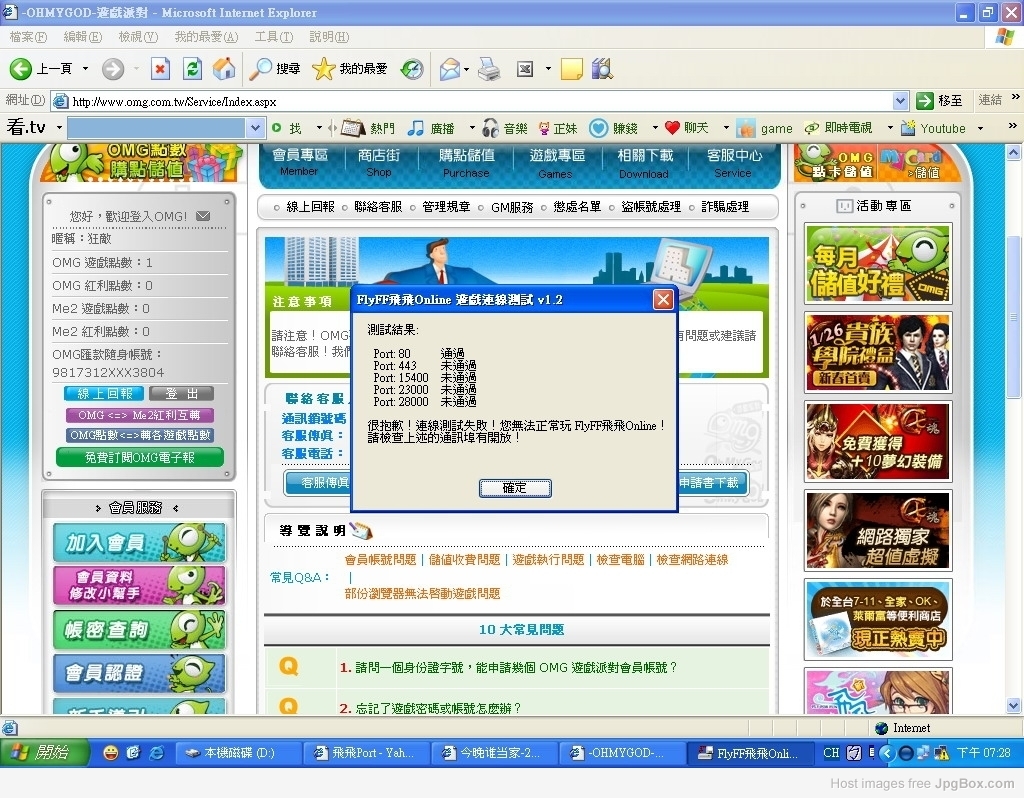Refresh the page with the toolbar icon
This screenshot has height=798, width=1024.
pos(192,69)
